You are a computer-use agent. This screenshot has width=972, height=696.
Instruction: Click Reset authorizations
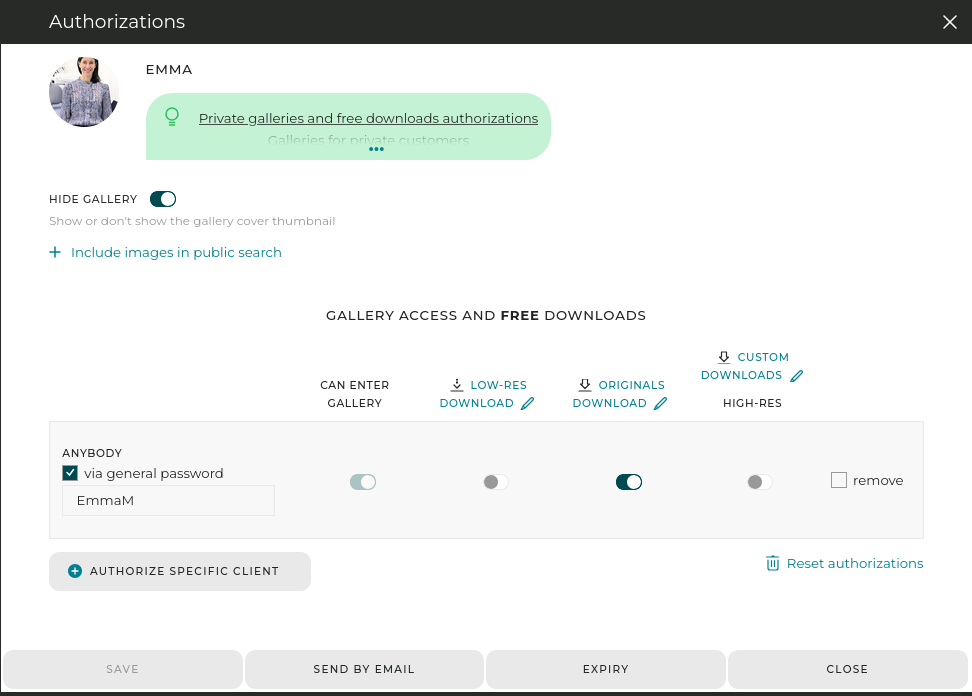[x=855, y=563]
